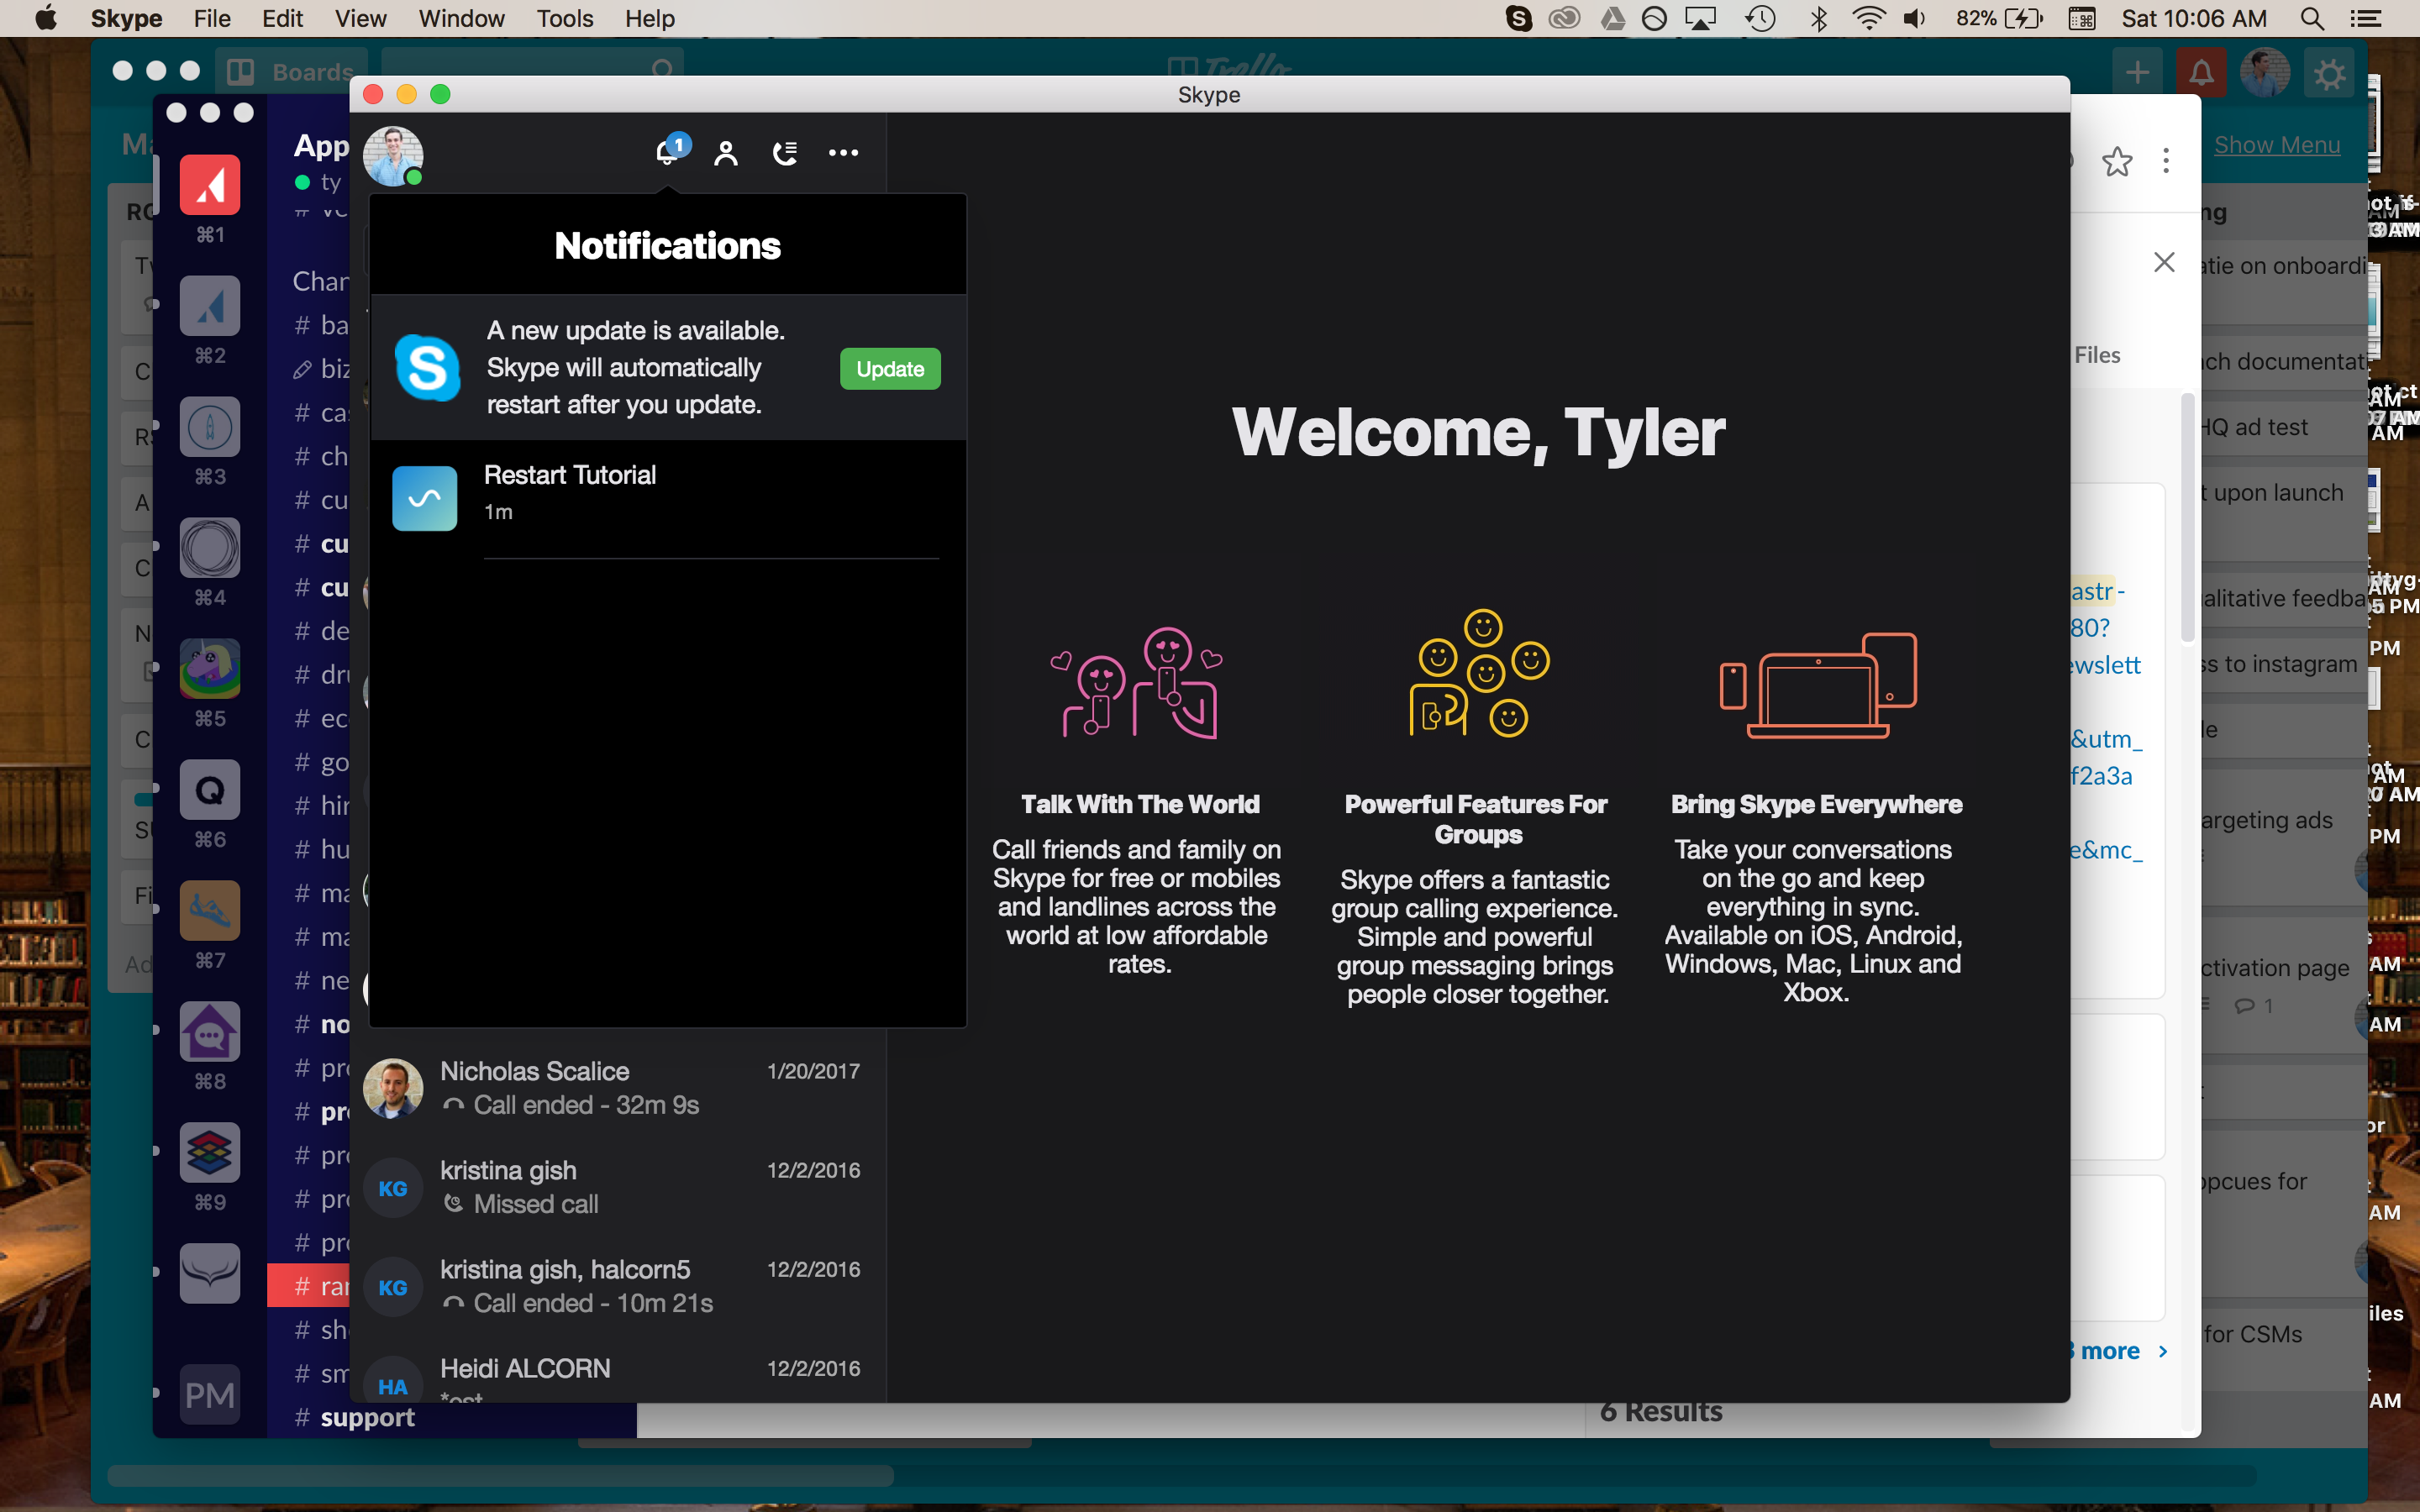This screenshot has width=2420, height=1512.
Task: Open Spotlight search in menu bar
Action: click(2311, 18)
